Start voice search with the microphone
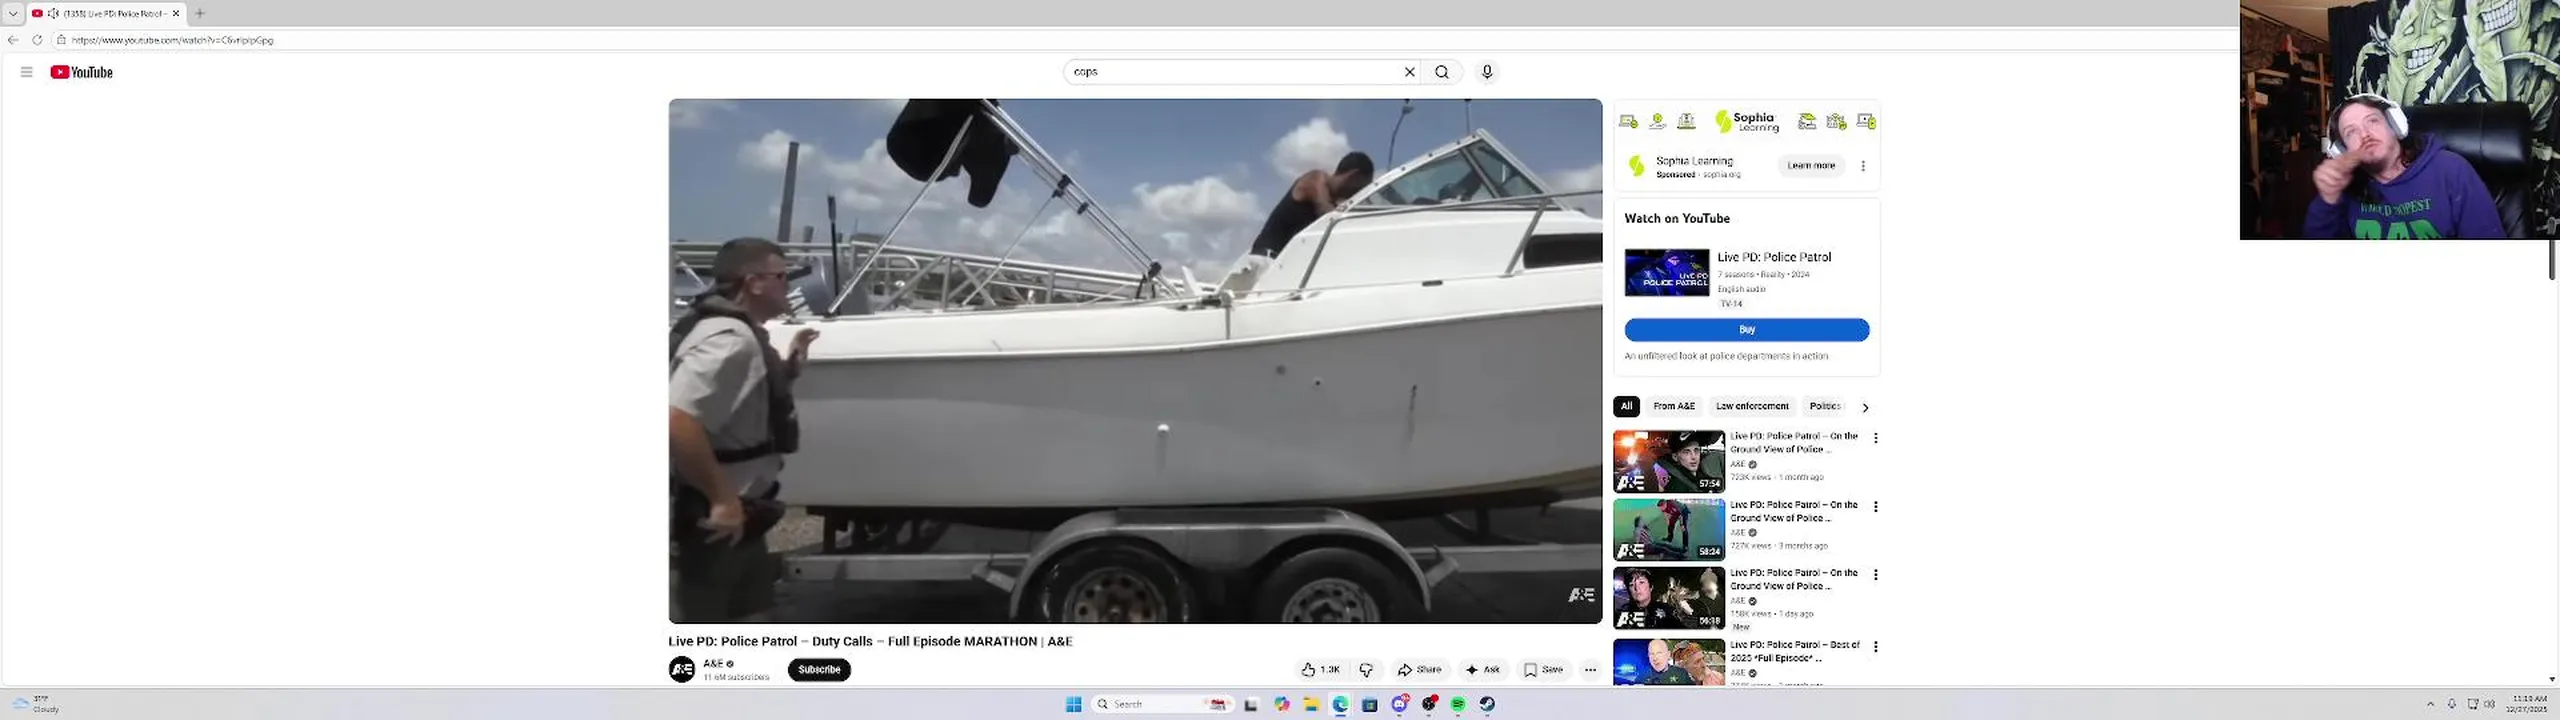2560x720 pixels. pyautogui.click(x=1487, y=72)
